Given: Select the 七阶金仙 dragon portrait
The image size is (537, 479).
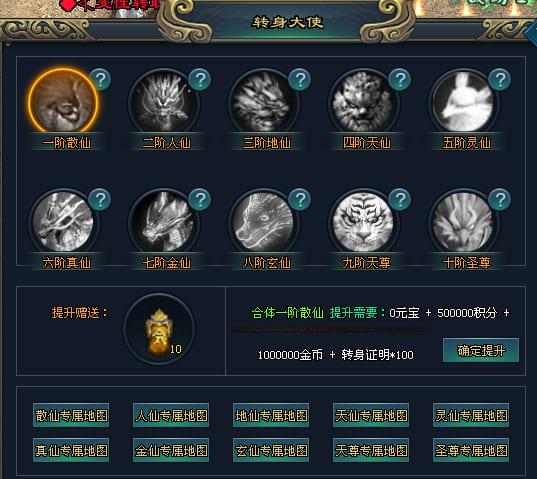Looking at the screenshot, I should 163,222.
